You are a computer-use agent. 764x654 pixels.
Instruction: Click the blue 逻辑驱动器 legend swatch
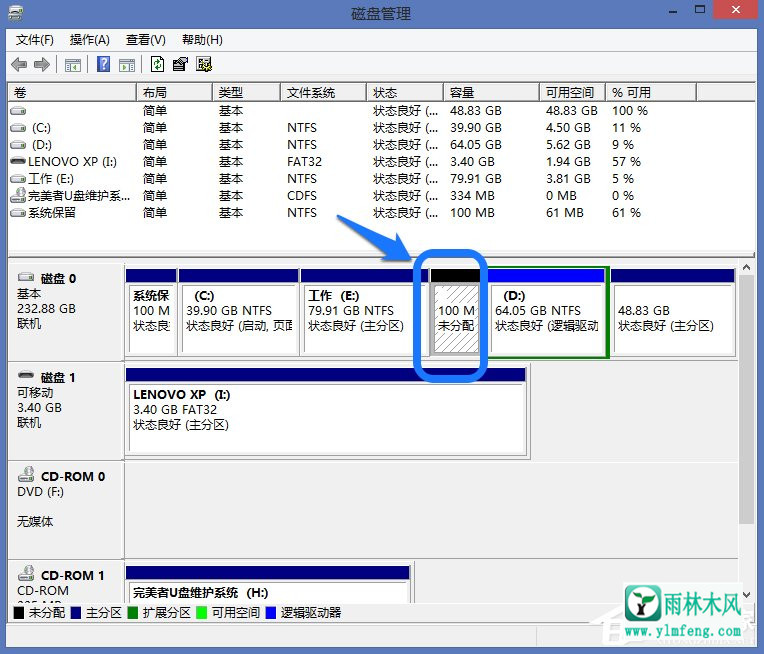tap(270, 613)
